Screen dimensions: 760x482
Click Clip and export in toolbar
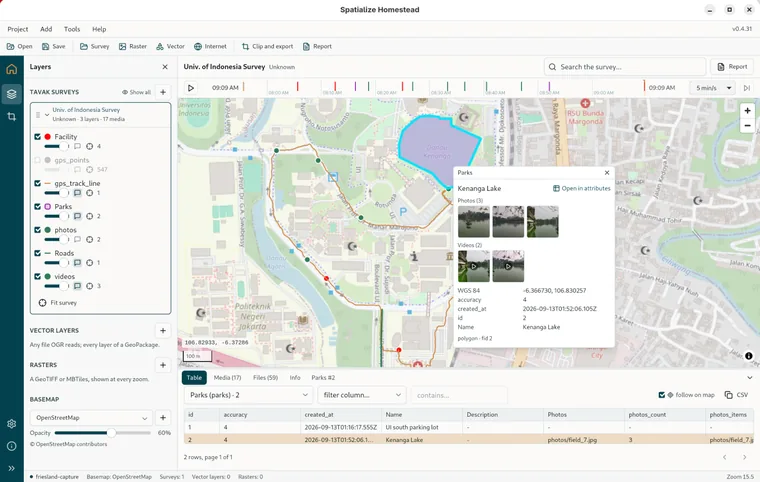(268, 47)
